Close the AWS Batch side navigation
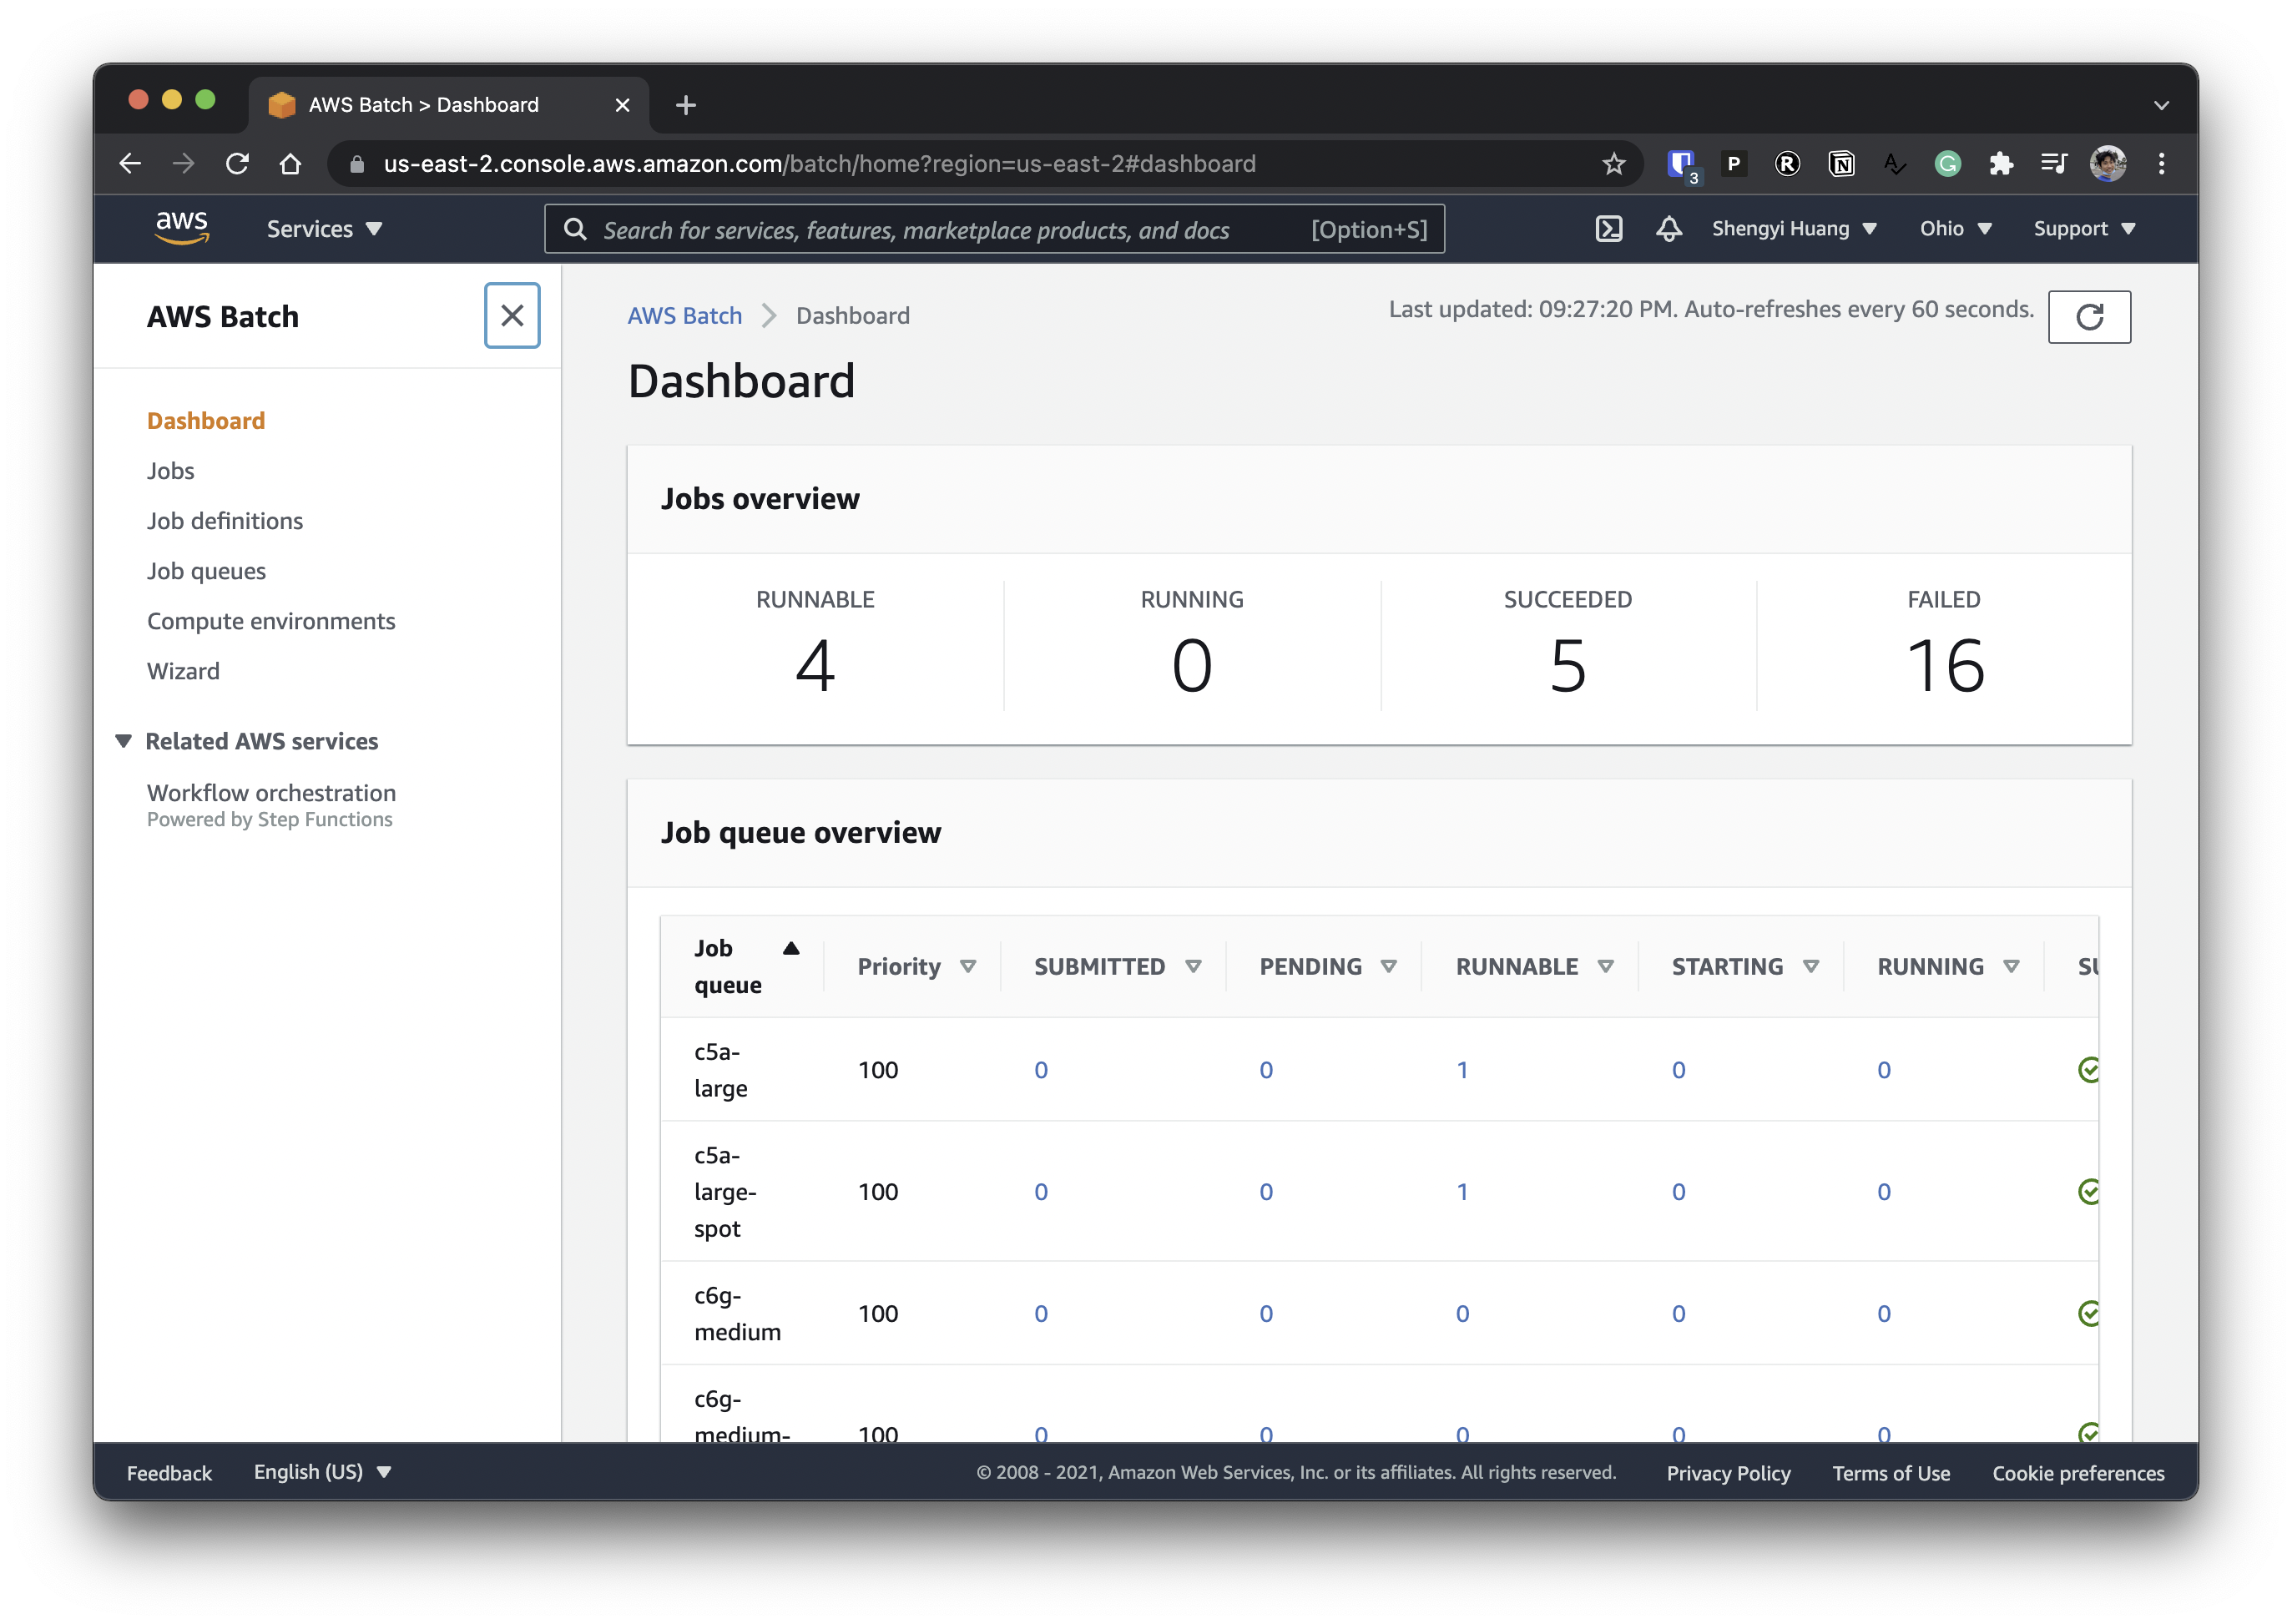2292x1624 pixels. click(x=512, y=316)
